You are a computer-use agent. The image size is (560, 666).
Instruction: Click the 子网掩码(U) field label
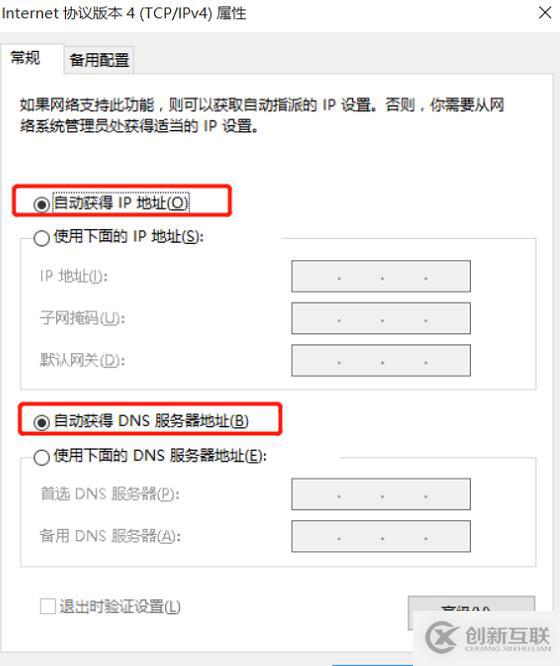coord(82,318)
